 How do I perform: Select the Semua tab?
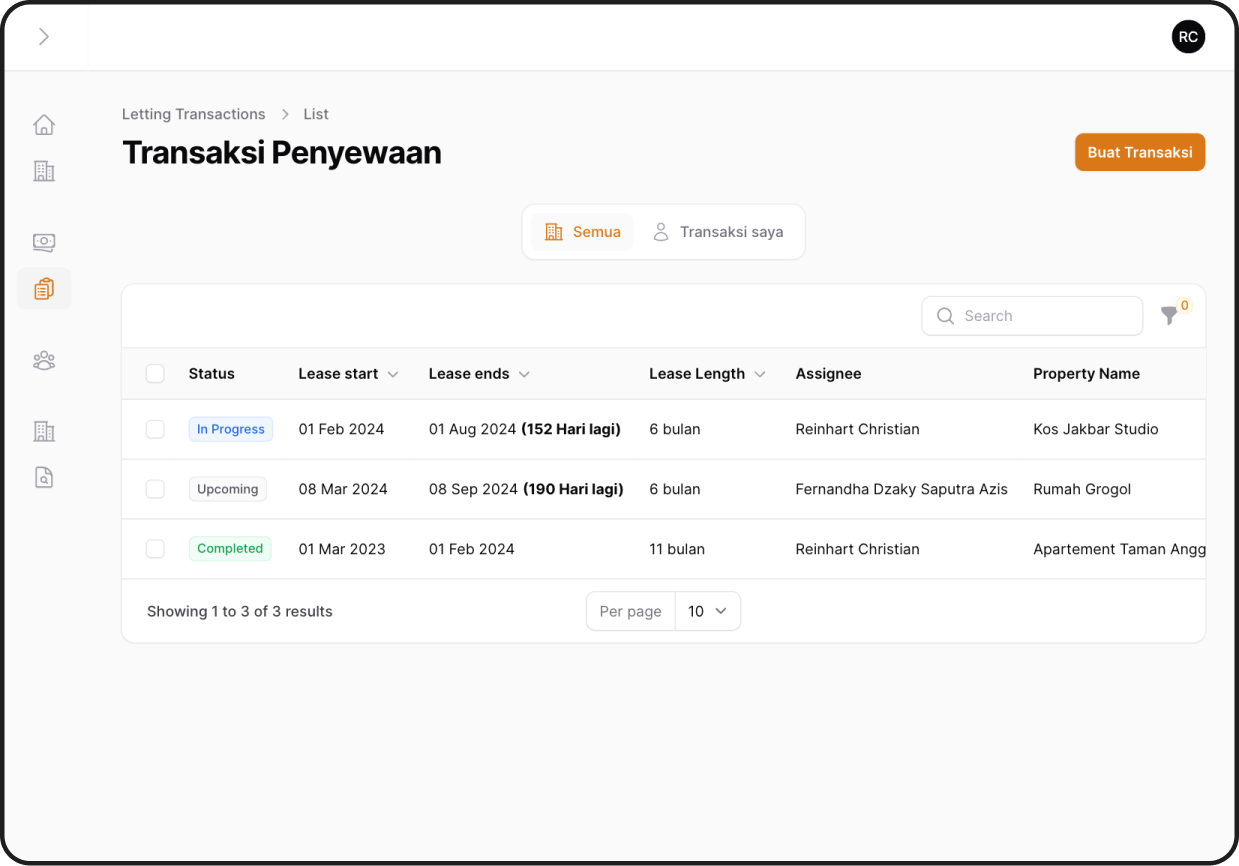click(583, 232)
